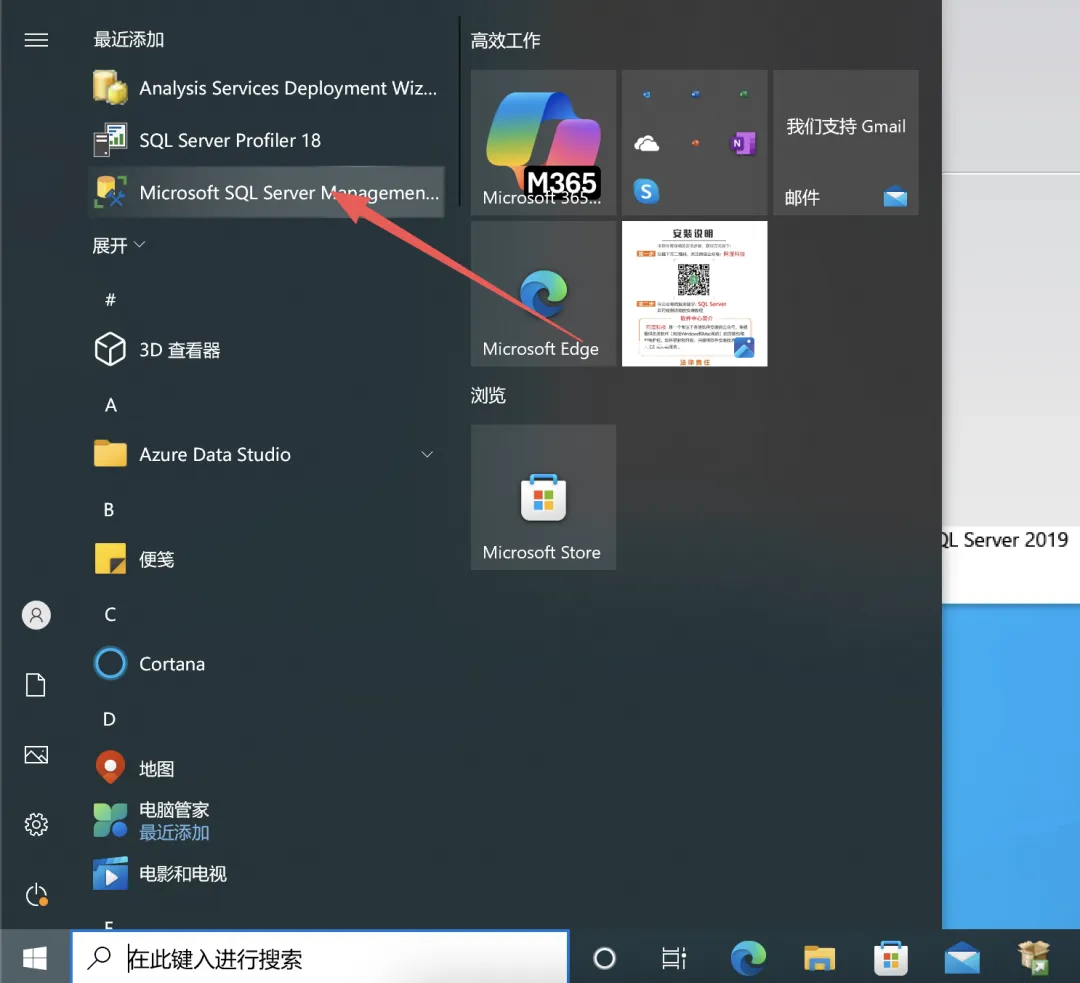1080x983 pixels.
Task: Click the B letter group header
Action: pos(109,510)
